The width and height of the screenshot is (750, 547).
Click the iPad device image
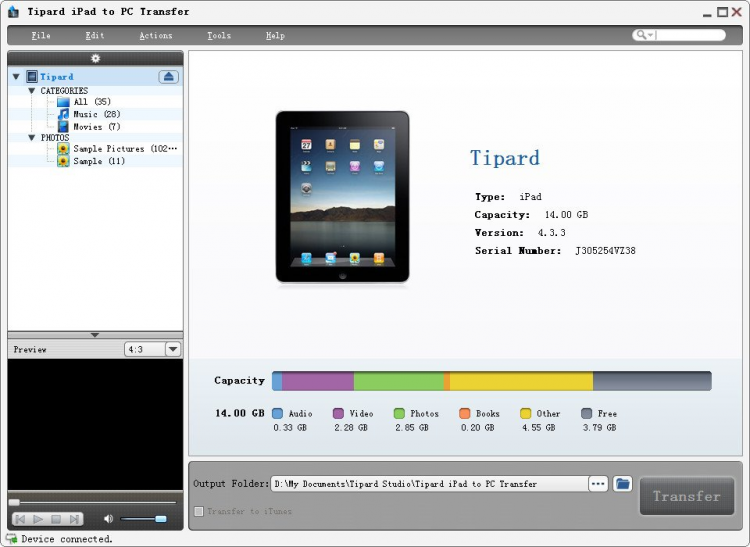click(x=342, y=197)
